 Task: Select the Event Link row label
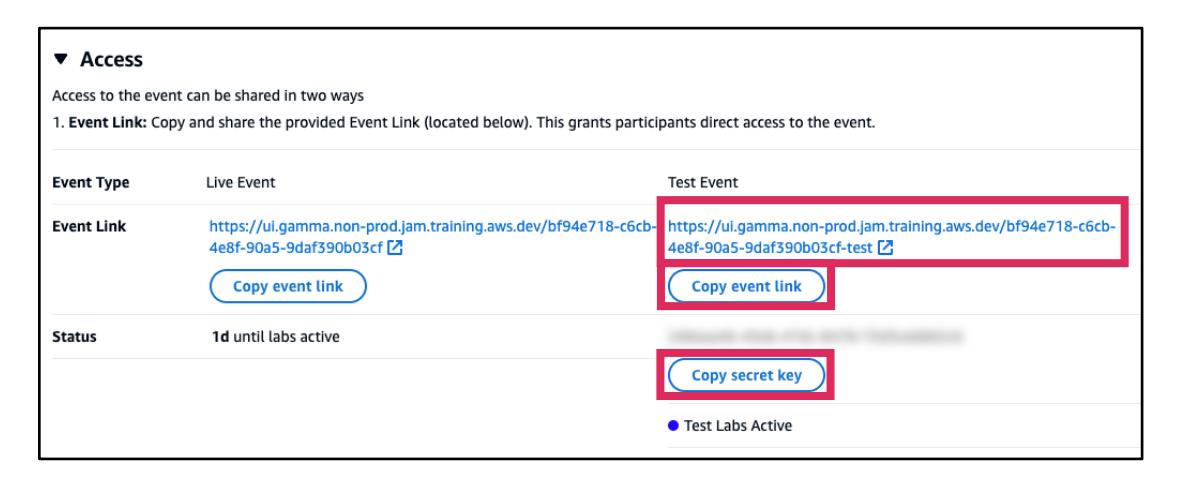click(89, 227)
